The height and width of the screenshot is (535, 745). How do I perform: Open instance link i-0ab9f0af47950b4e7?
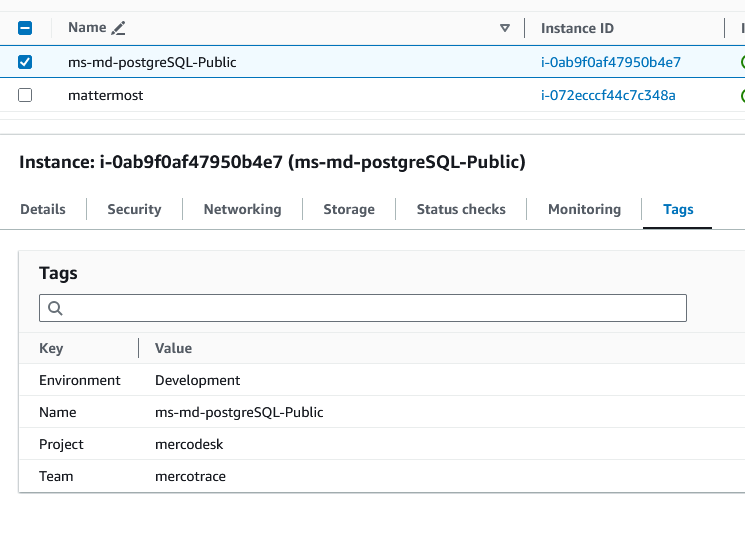tap(611, 62)
